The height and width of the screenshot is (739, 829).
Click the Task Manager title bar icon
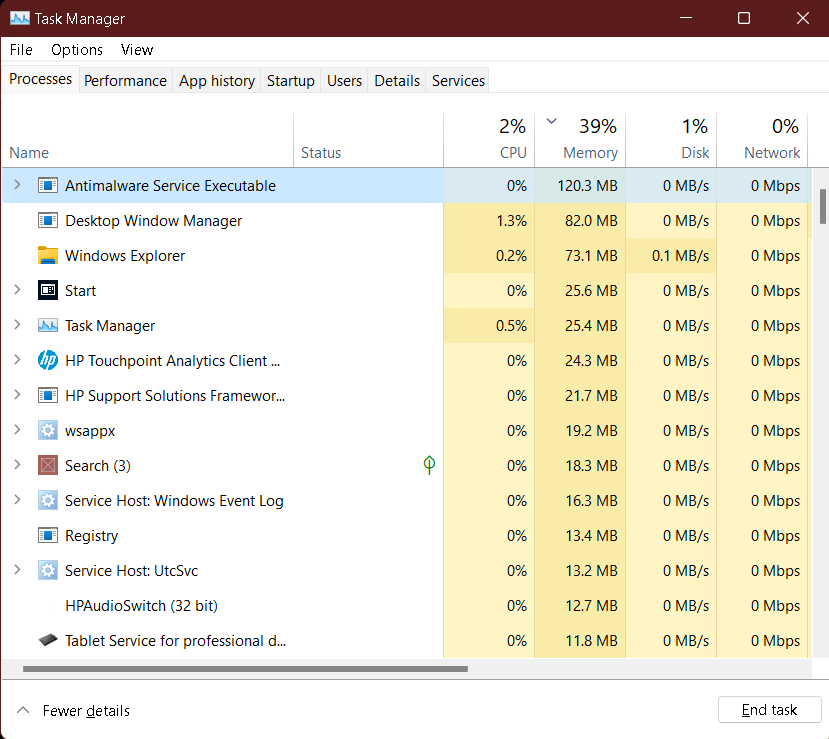(x=20, y=19)
